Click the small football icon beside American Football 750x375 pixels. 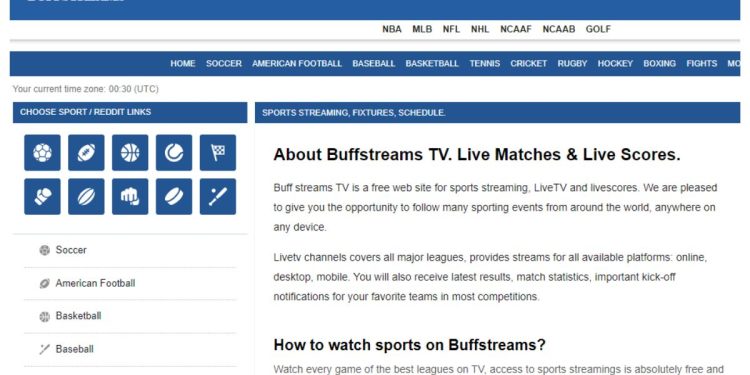click(x=44, y=284)
